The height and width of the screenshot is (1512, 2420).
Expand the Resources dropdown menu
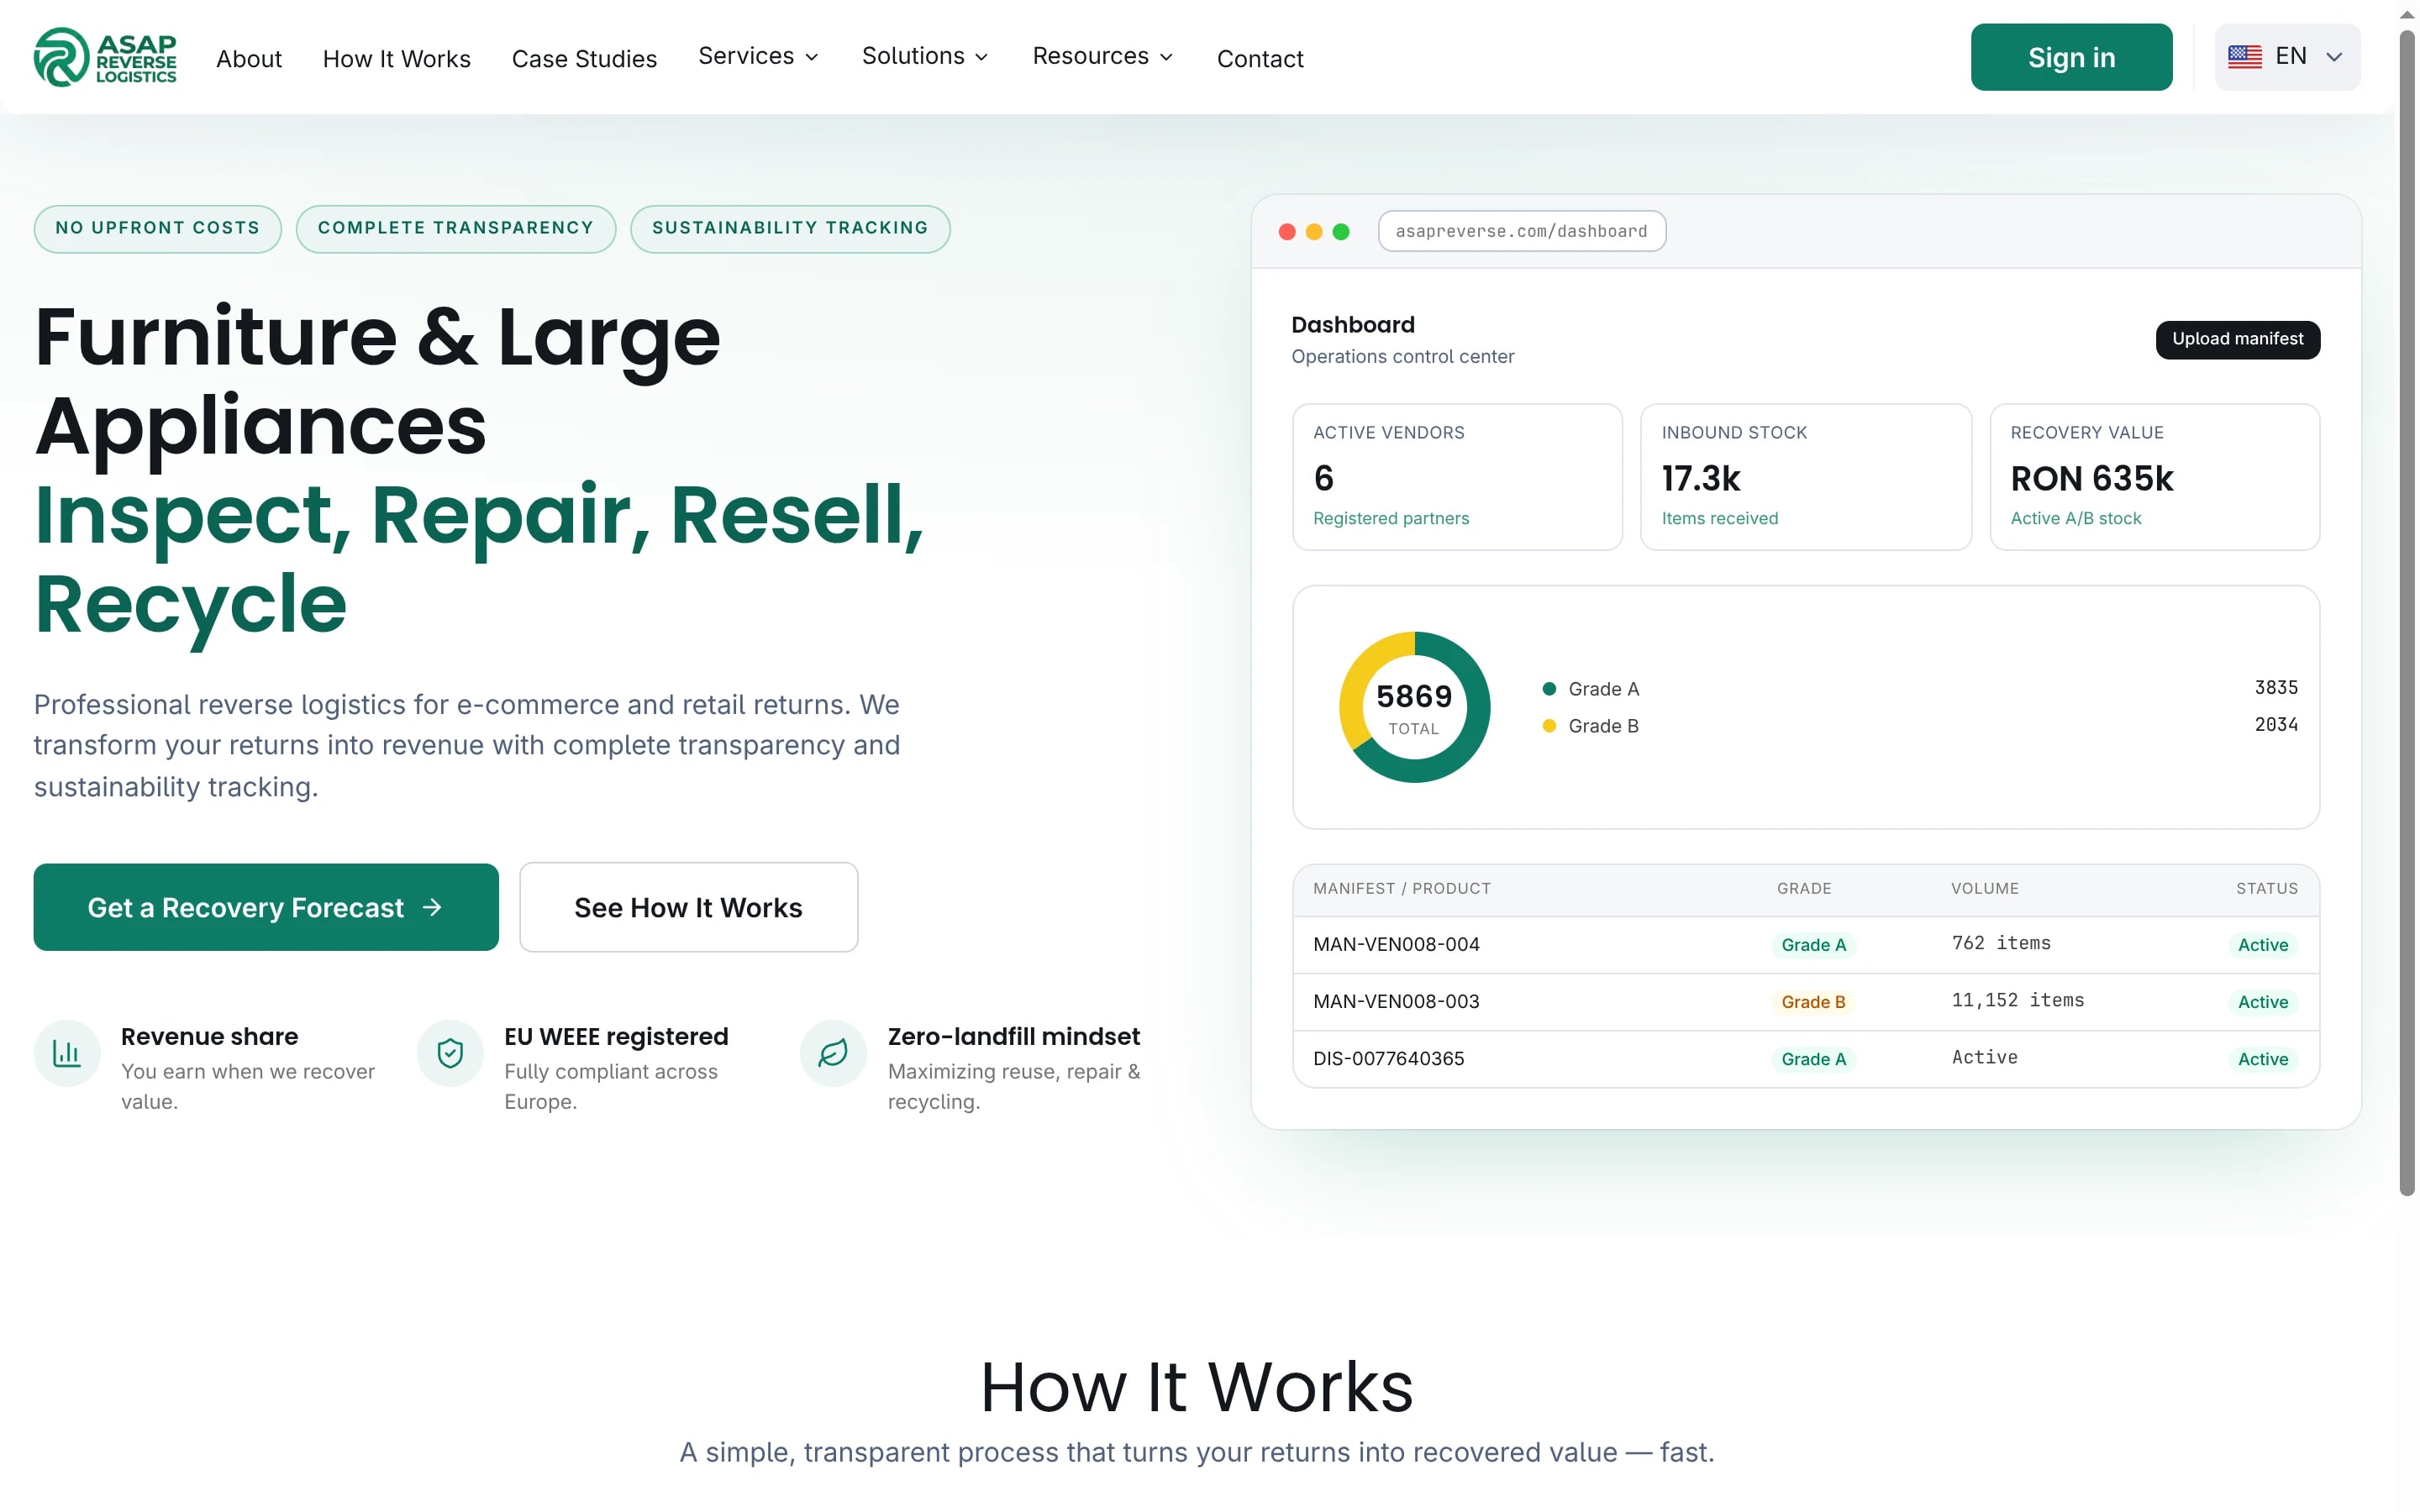(1103, 56)
